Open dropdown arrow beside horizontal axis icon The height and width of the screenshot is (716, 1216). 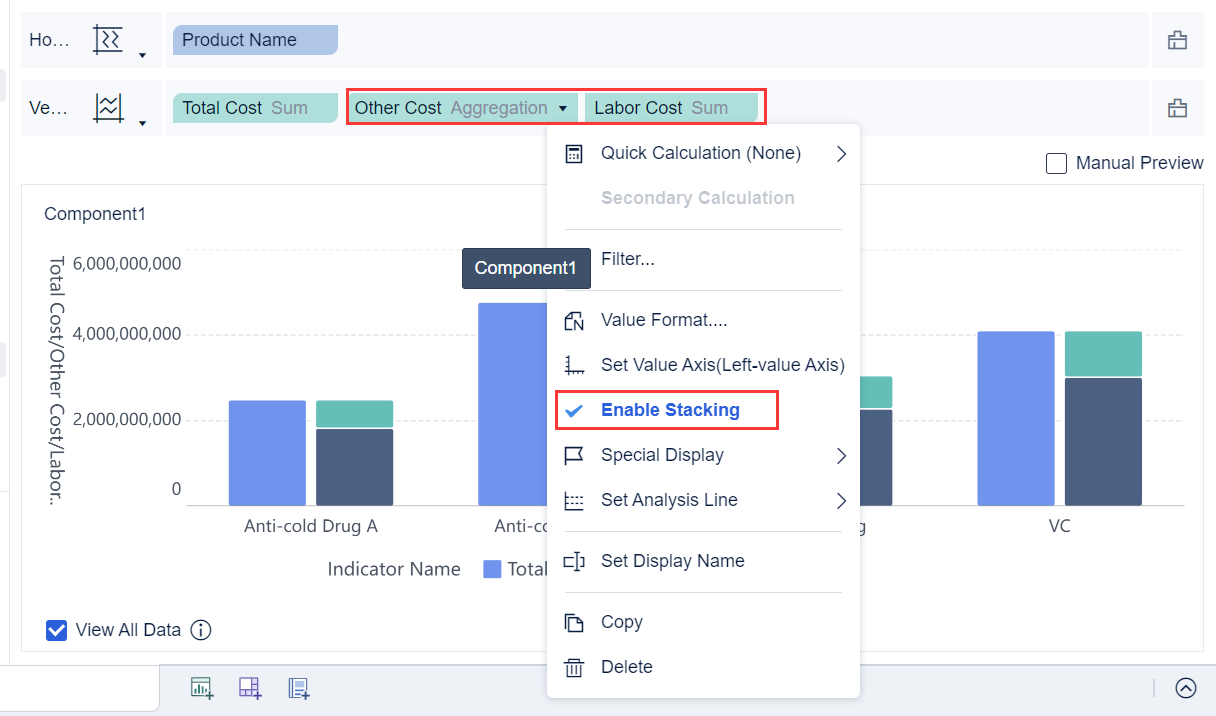point(142,55)
